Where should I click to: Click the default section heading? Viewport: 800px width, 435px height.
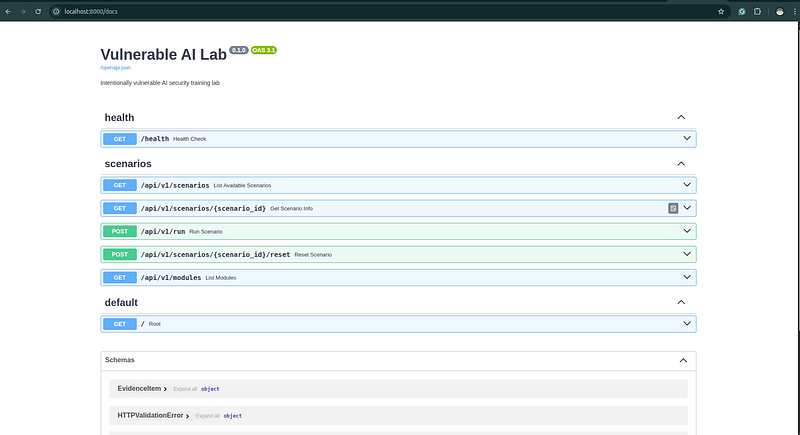pos(121,302)
